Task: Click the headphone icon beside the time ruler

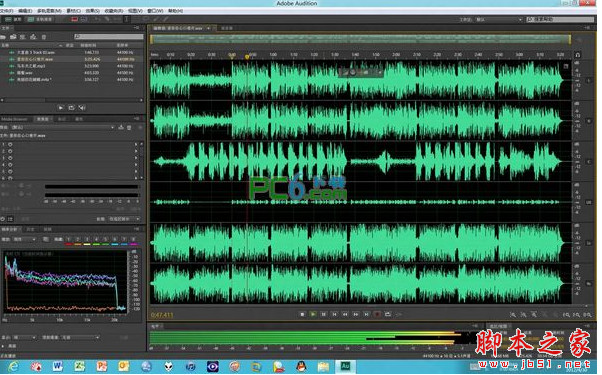Action: coord(578,55)
